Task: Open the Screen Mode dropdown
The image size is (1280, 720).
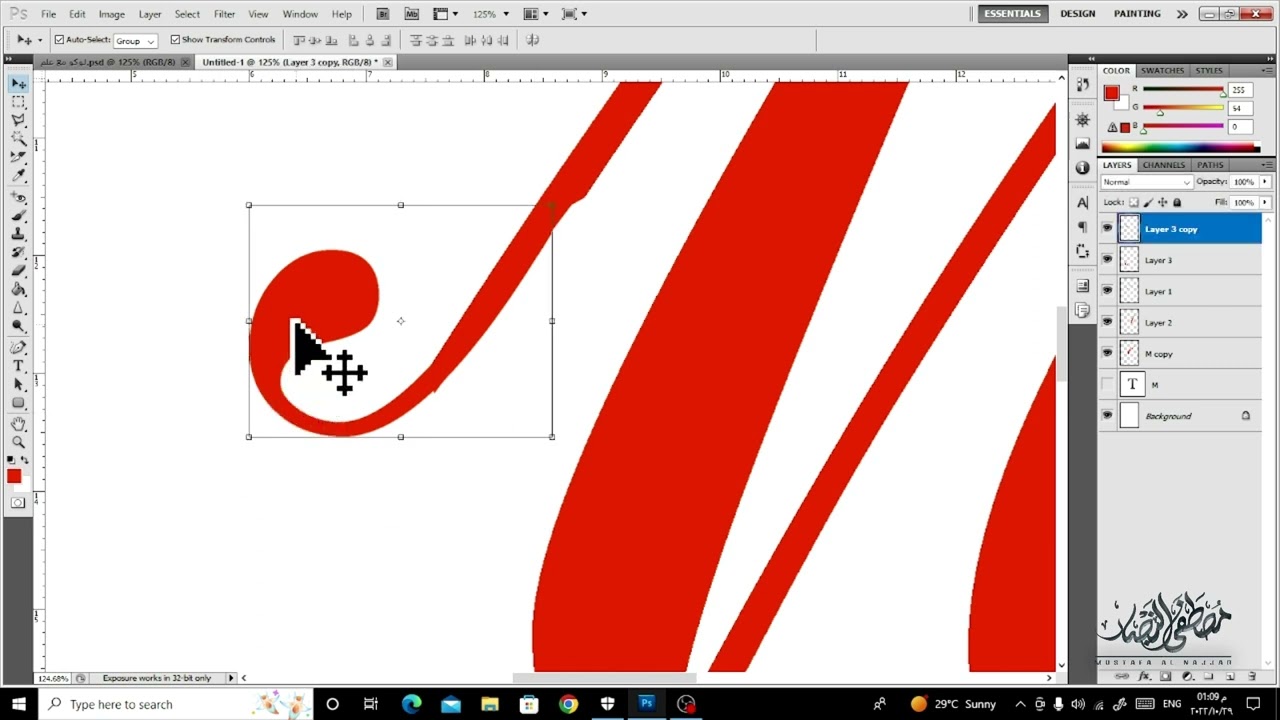Action: point(573,14)
